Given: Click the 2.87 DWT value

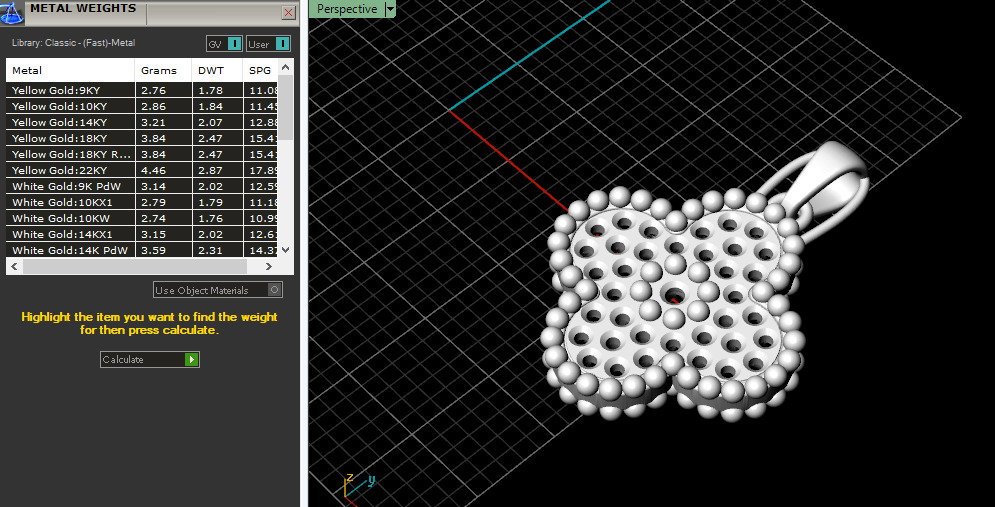Looking at the screenshot, I should pyautogui.click(x=210, y=170).
